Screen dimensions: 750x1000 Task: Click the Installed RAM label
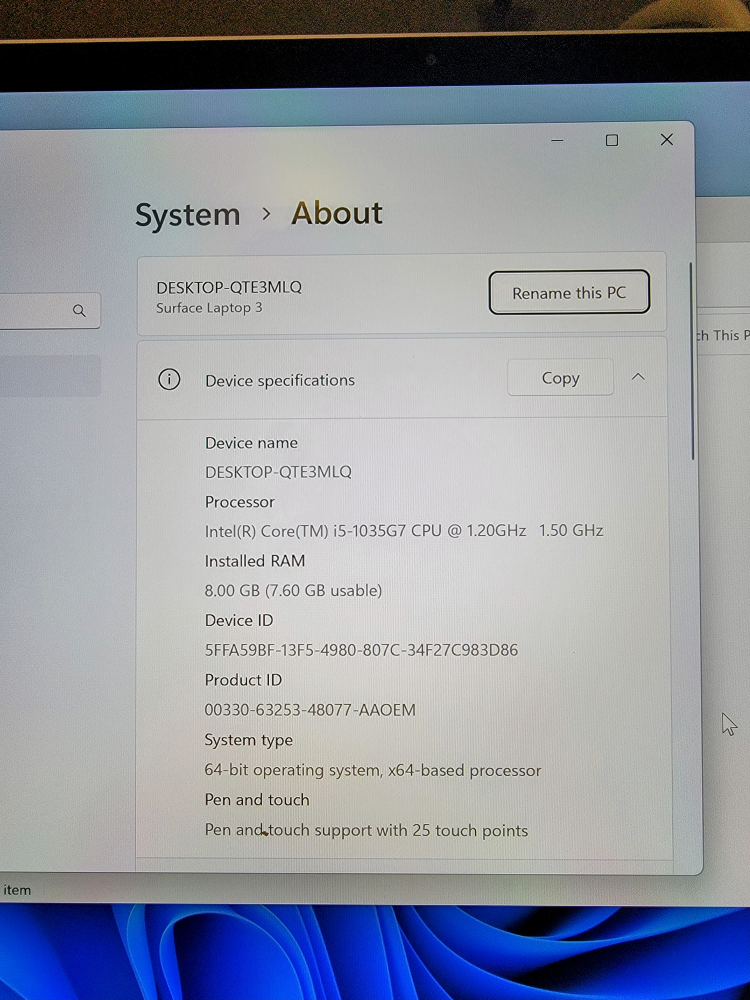[x=254, y=561]
